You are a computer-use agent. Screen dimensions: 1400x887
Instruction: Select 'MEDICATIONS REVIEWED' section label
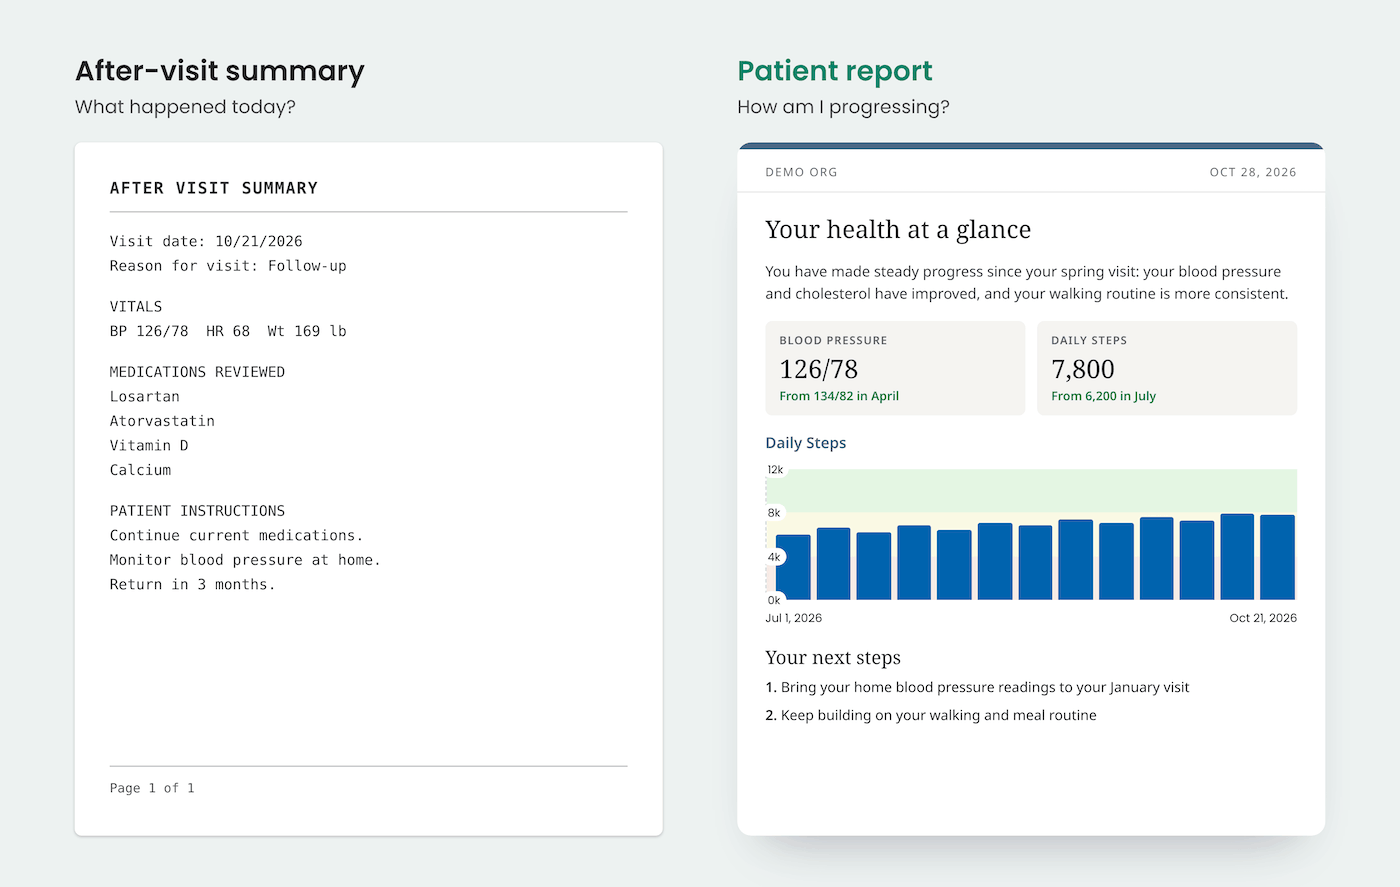pos(197,372)
